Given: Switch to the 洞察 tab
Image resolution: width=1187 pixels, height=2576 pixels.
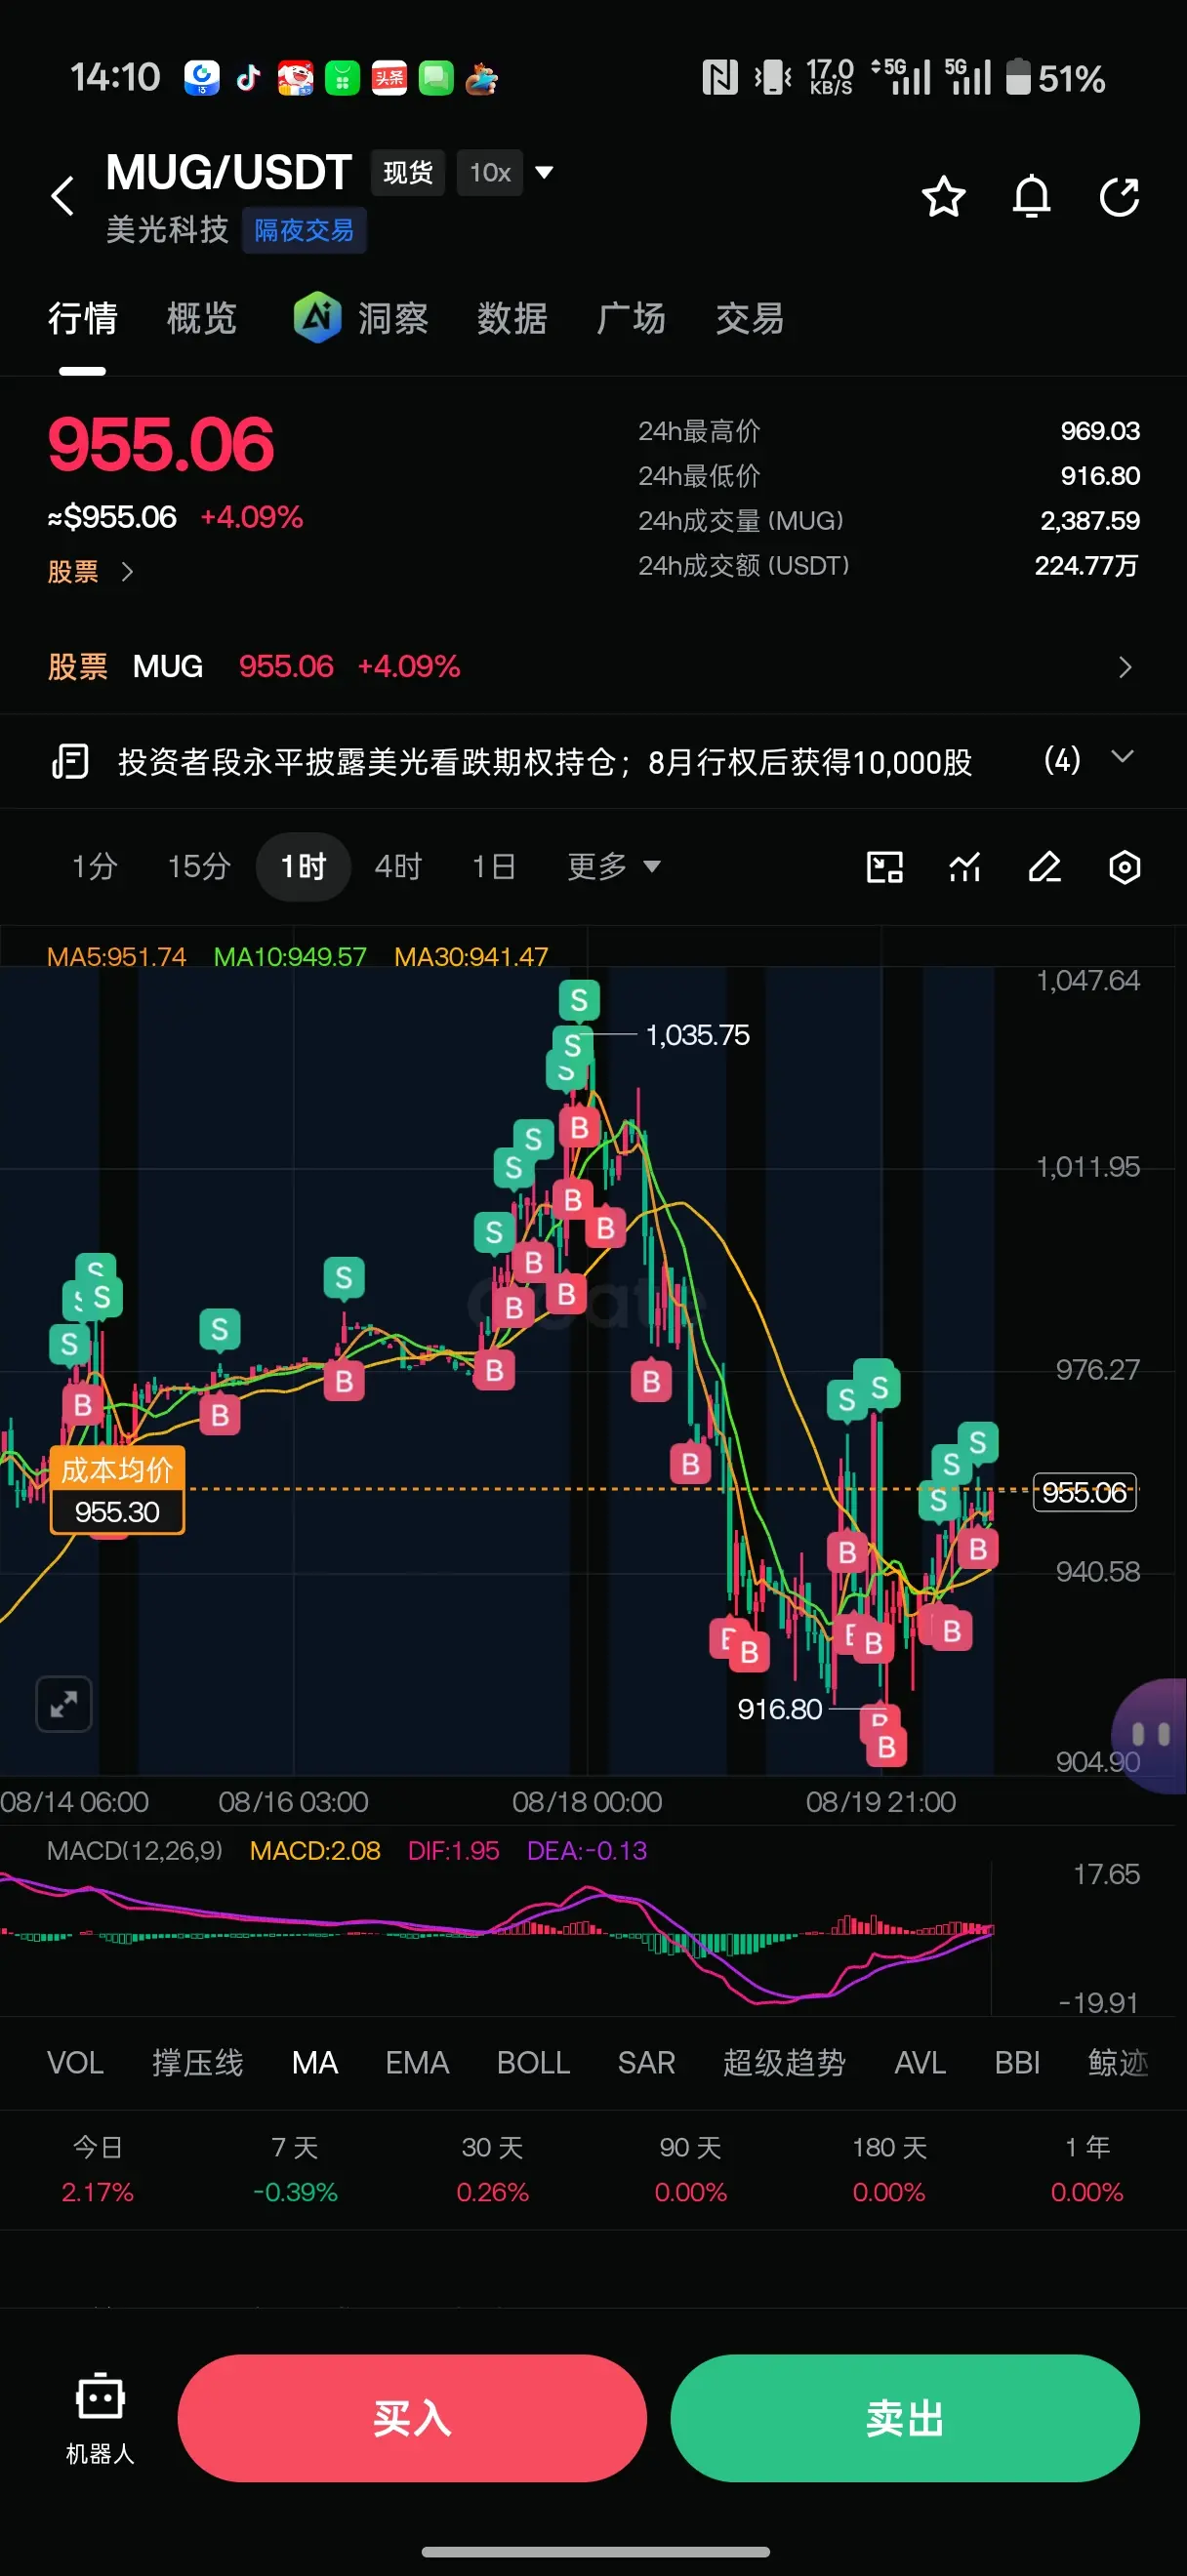Looking at the screenshot, I should (x=393, y=318).
